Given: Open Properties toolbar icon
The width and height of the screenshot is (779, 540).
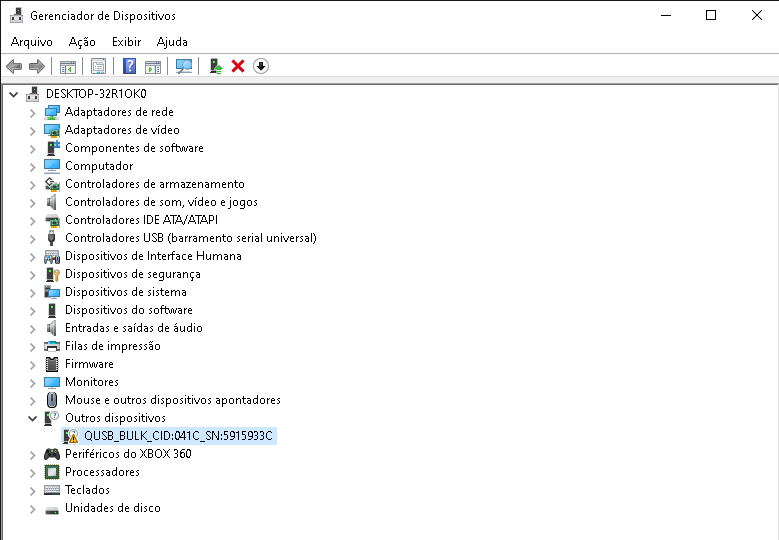Looking at the screenshot, I should pos(98,66).
